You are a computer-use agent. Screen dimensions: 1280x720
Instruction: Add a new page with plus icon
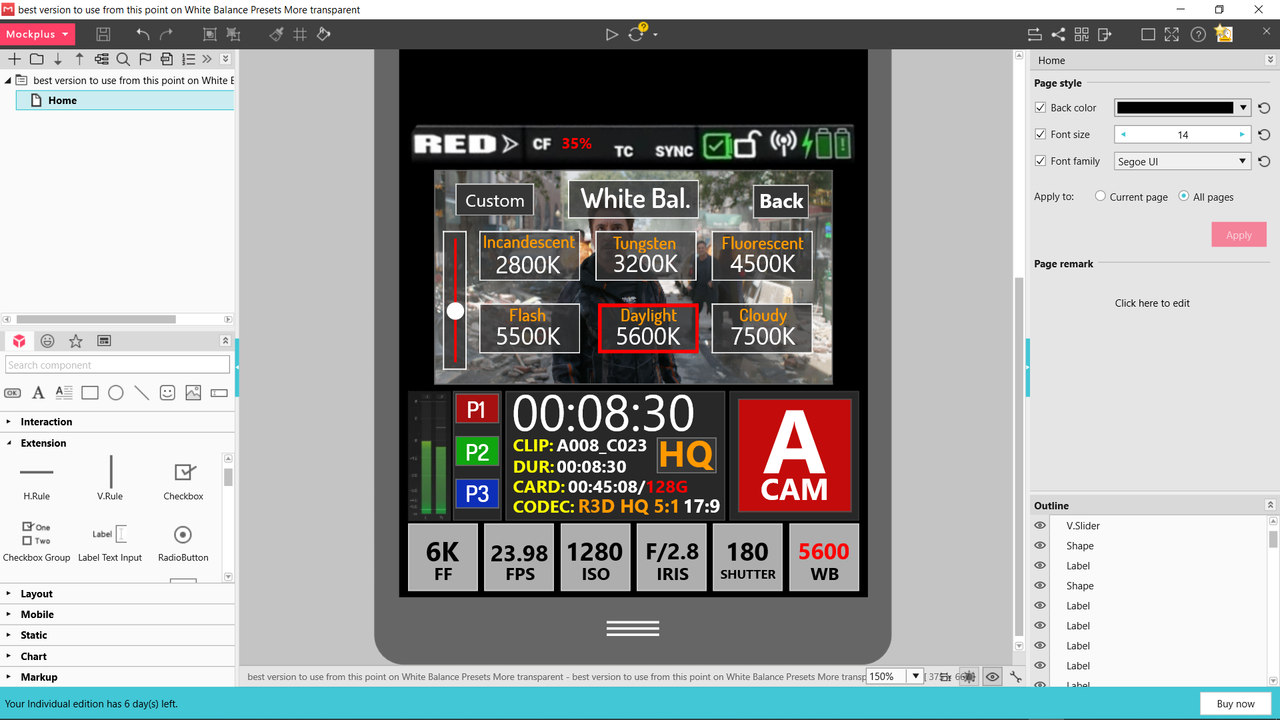(x=14, y=59)
